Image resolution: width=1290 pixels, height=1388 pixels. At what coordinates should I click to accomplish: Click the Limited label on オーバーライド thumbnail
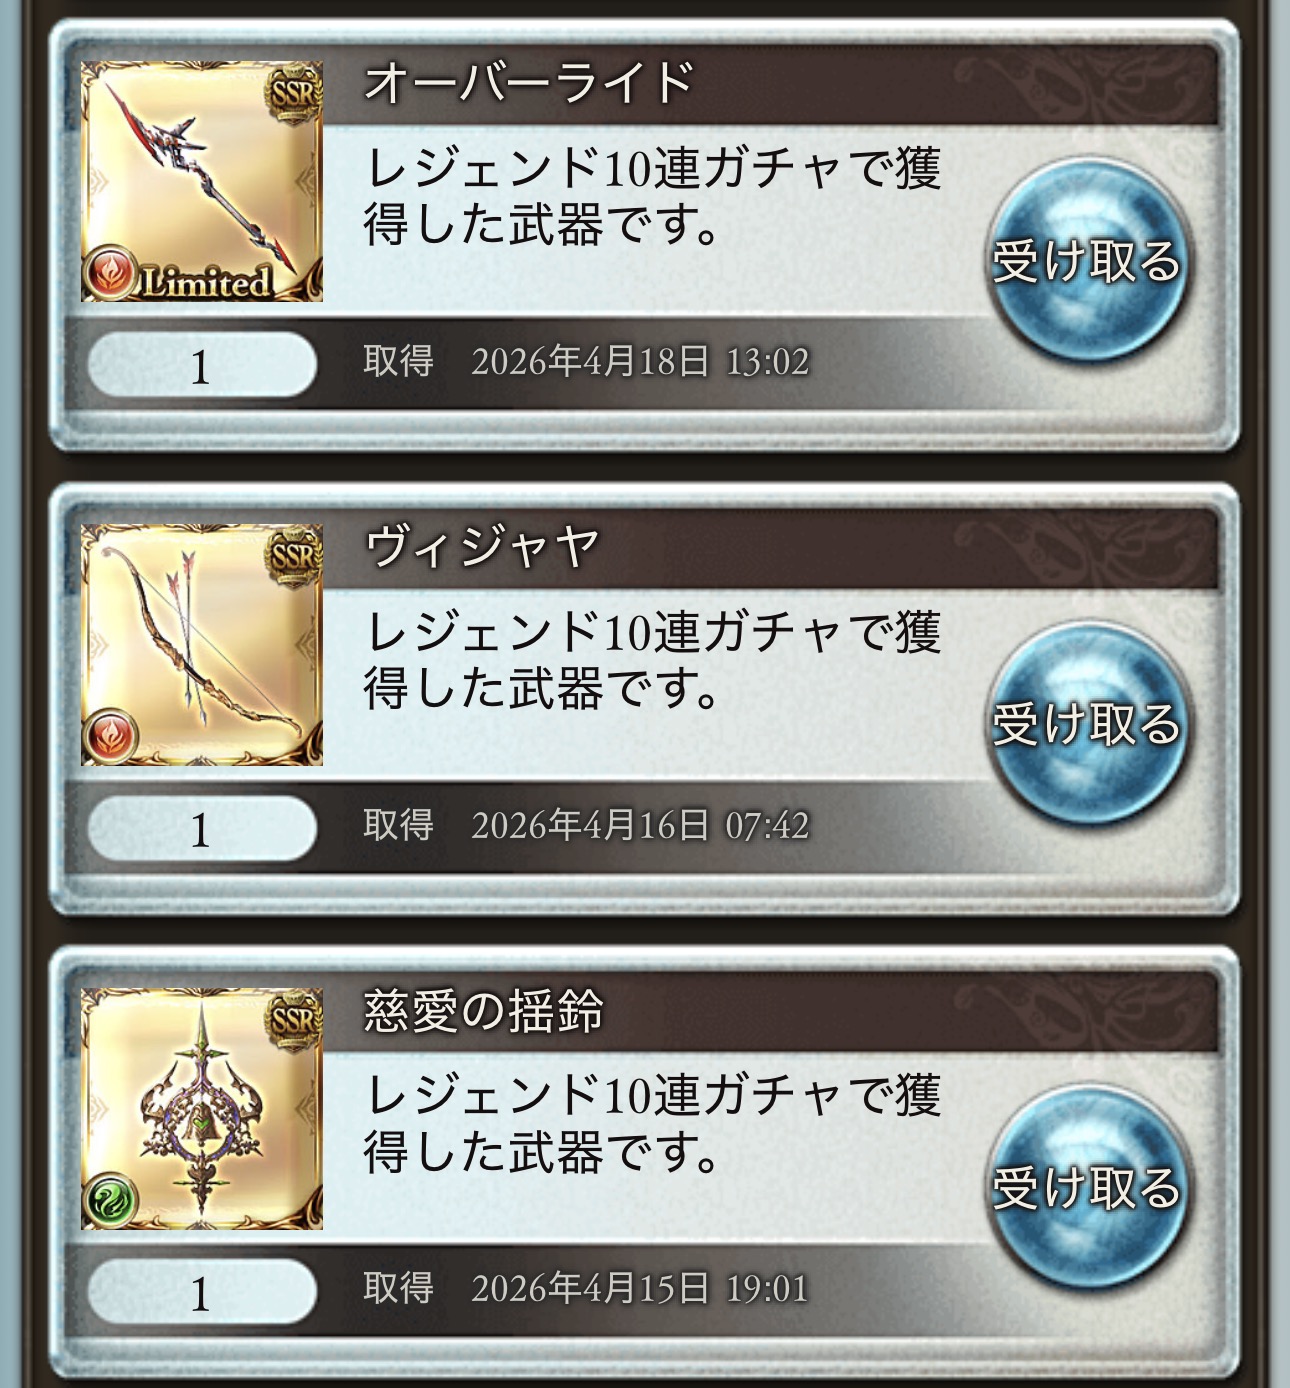206,281
